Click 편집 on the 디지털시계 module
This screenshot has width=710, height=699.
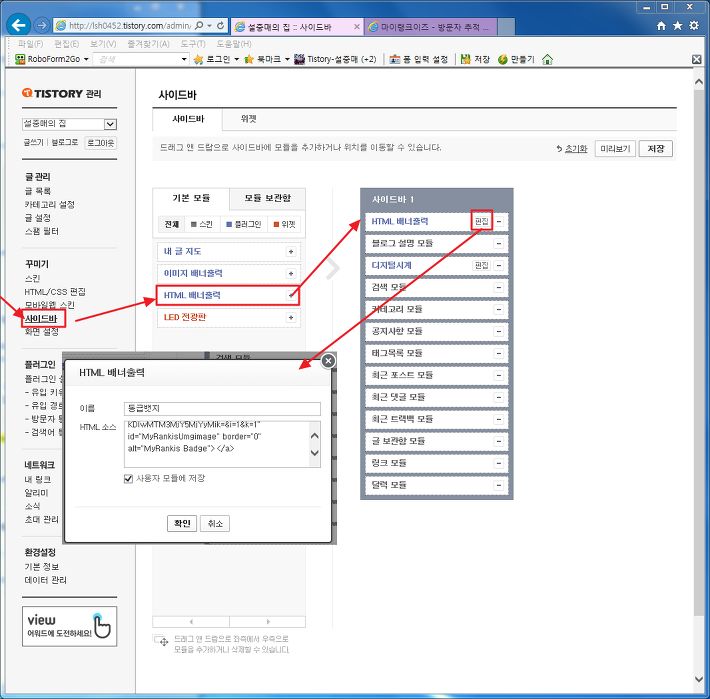pyautogui.click(x=481, y=265)
